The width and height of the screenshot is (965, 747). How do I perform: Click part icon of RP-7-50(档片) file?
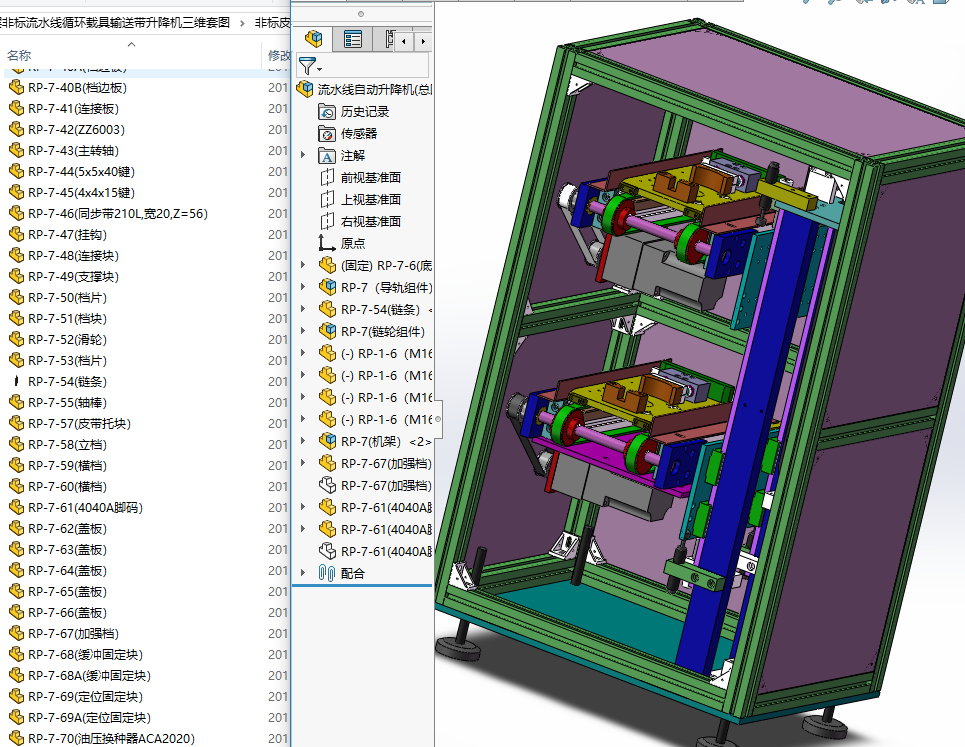coord(16,297)
